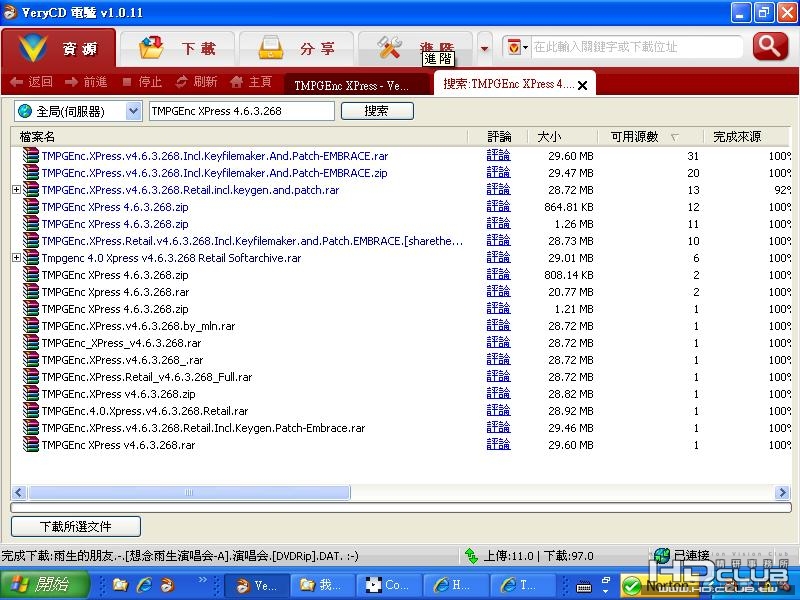This screenshot has height=600, width=800.
Task: Click archive icon of TMPGEnc_XPress_v4.6.3.268.rar
Action: click(x=31, y=343)
